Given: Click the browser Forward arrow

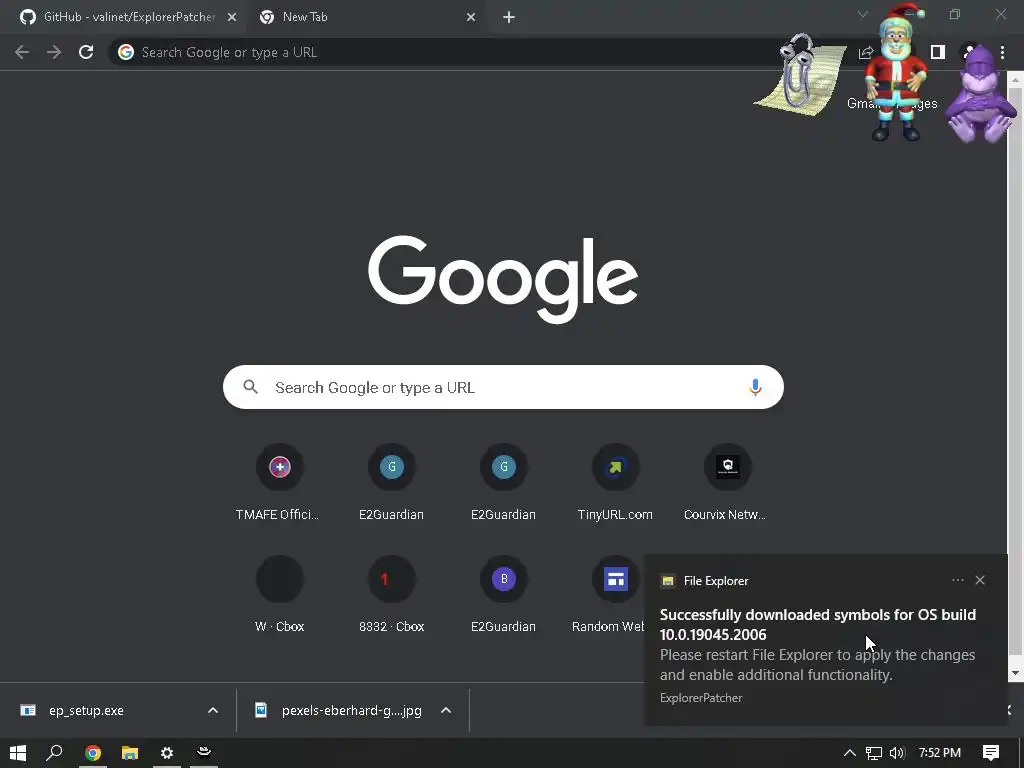Looking at the screenshot, I should pos(54,52).
